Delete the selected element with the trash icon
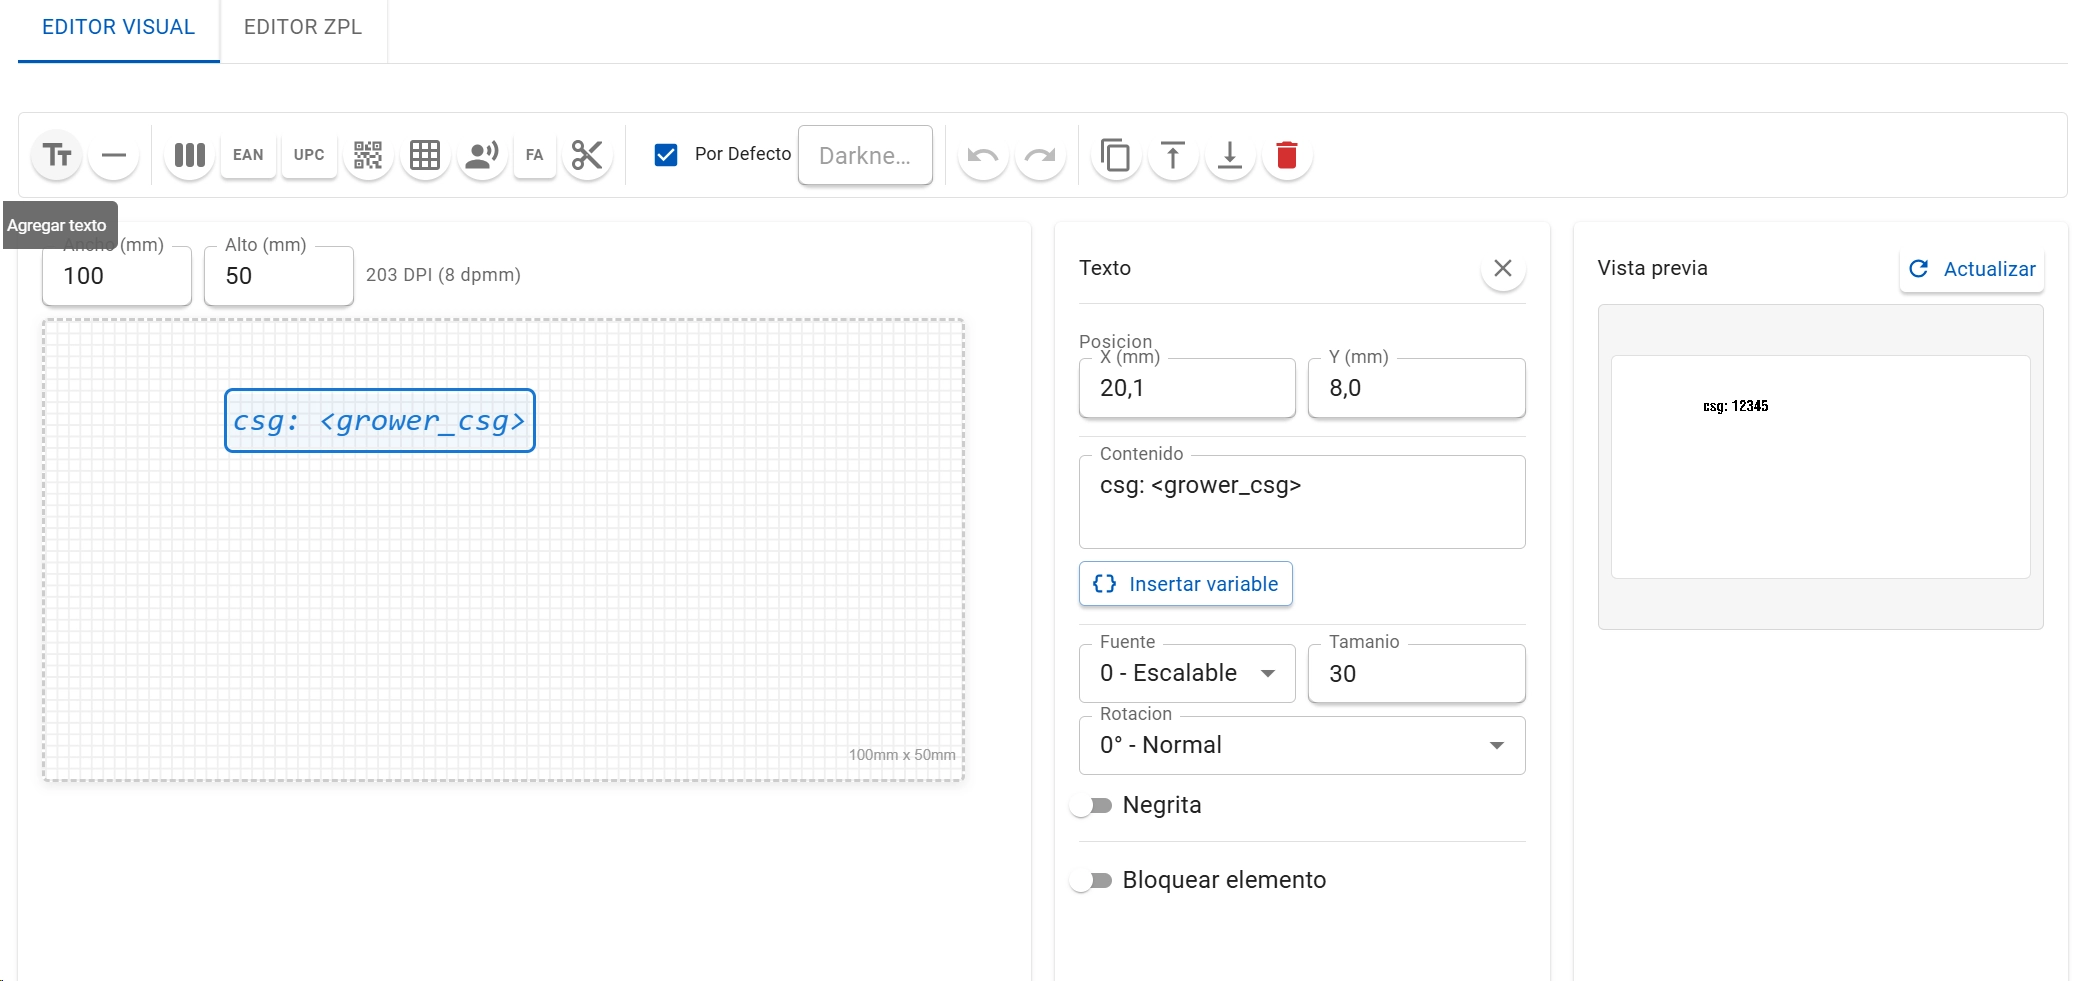This screenshot has width=2080, height=981. [x=1287, y=155]
